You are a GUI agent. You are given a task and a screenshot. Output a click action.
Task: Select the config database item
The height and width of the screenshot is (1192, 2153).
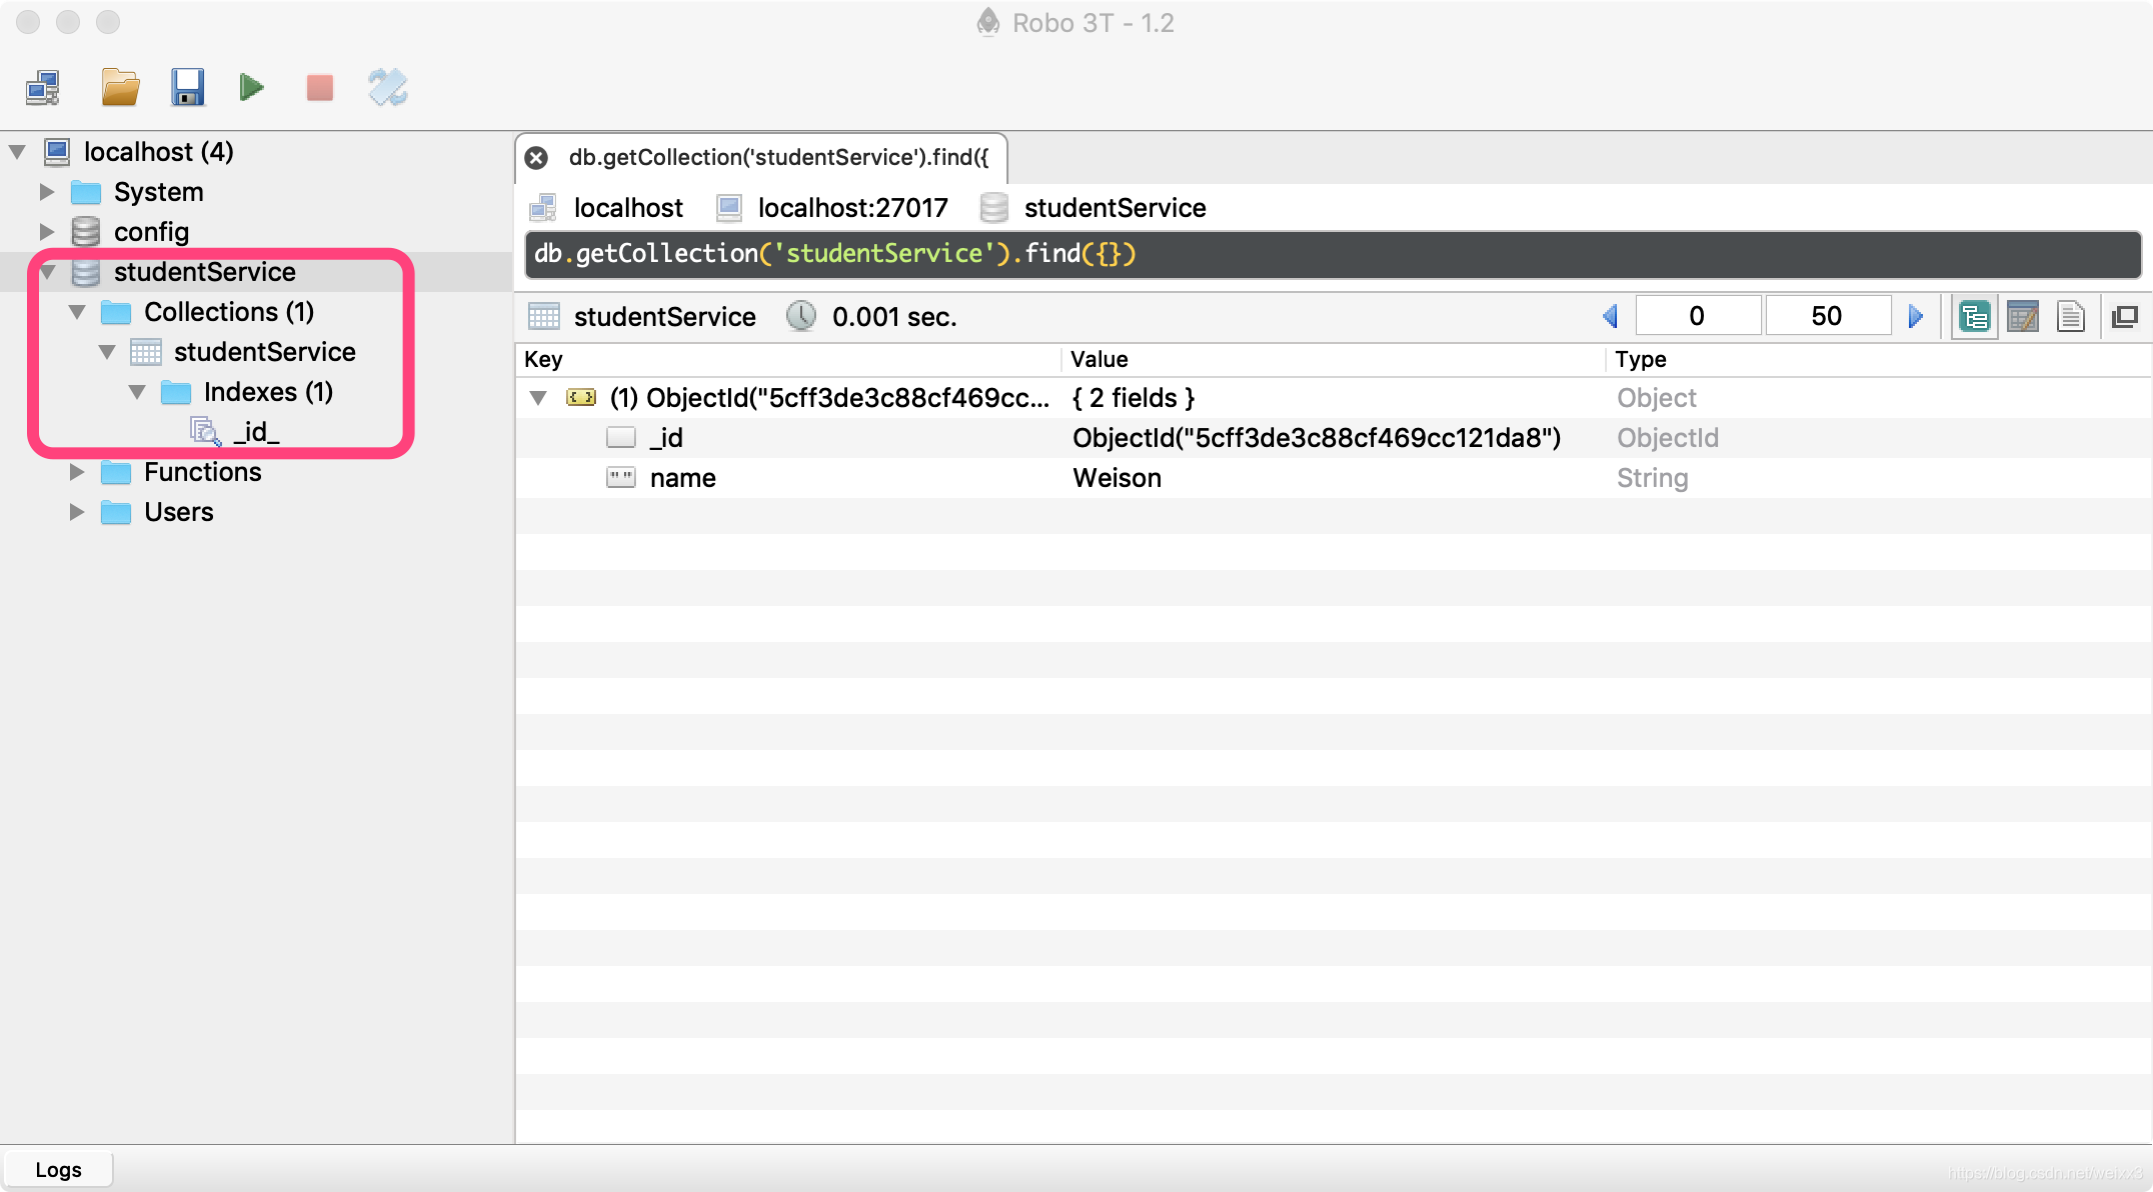(x=151, y=232)
